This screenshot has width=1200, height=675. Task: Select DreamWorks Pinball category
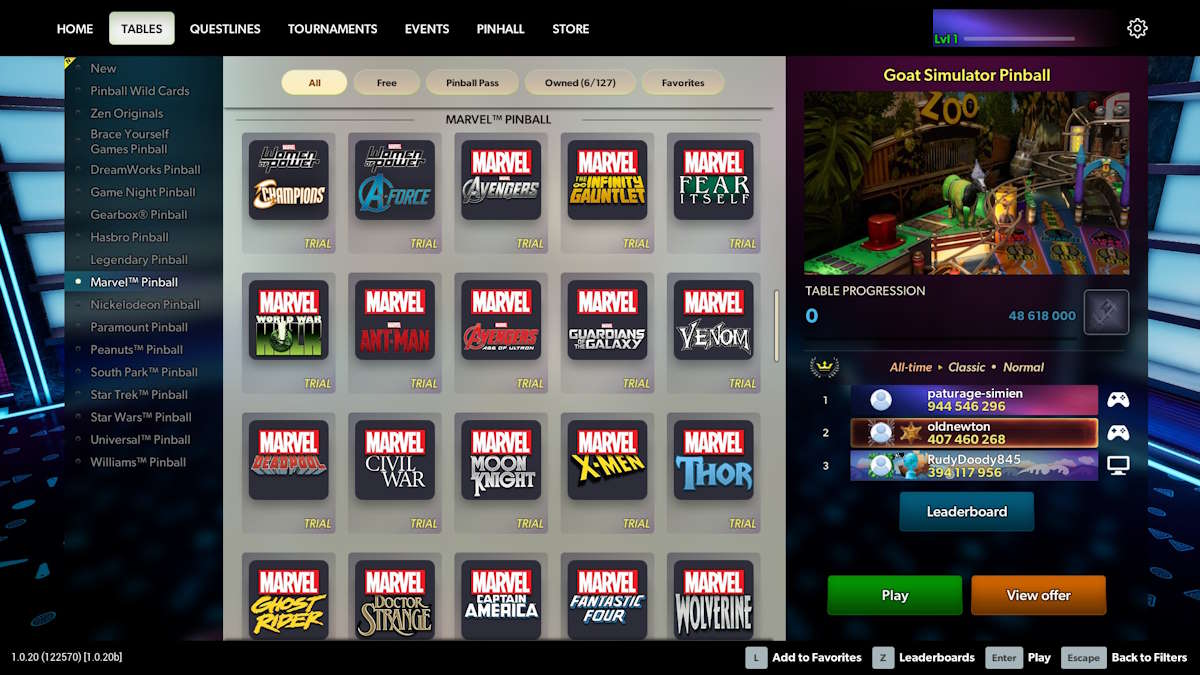[x=145, y=169]
